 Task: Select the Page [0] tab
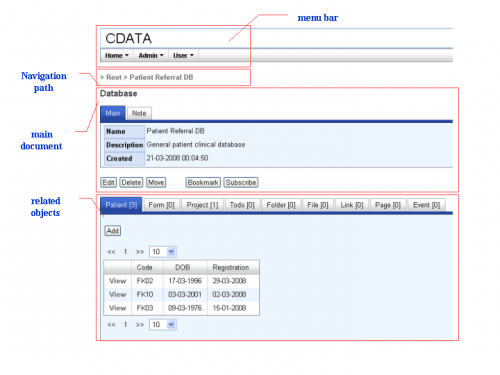click(x=388, y=205)
